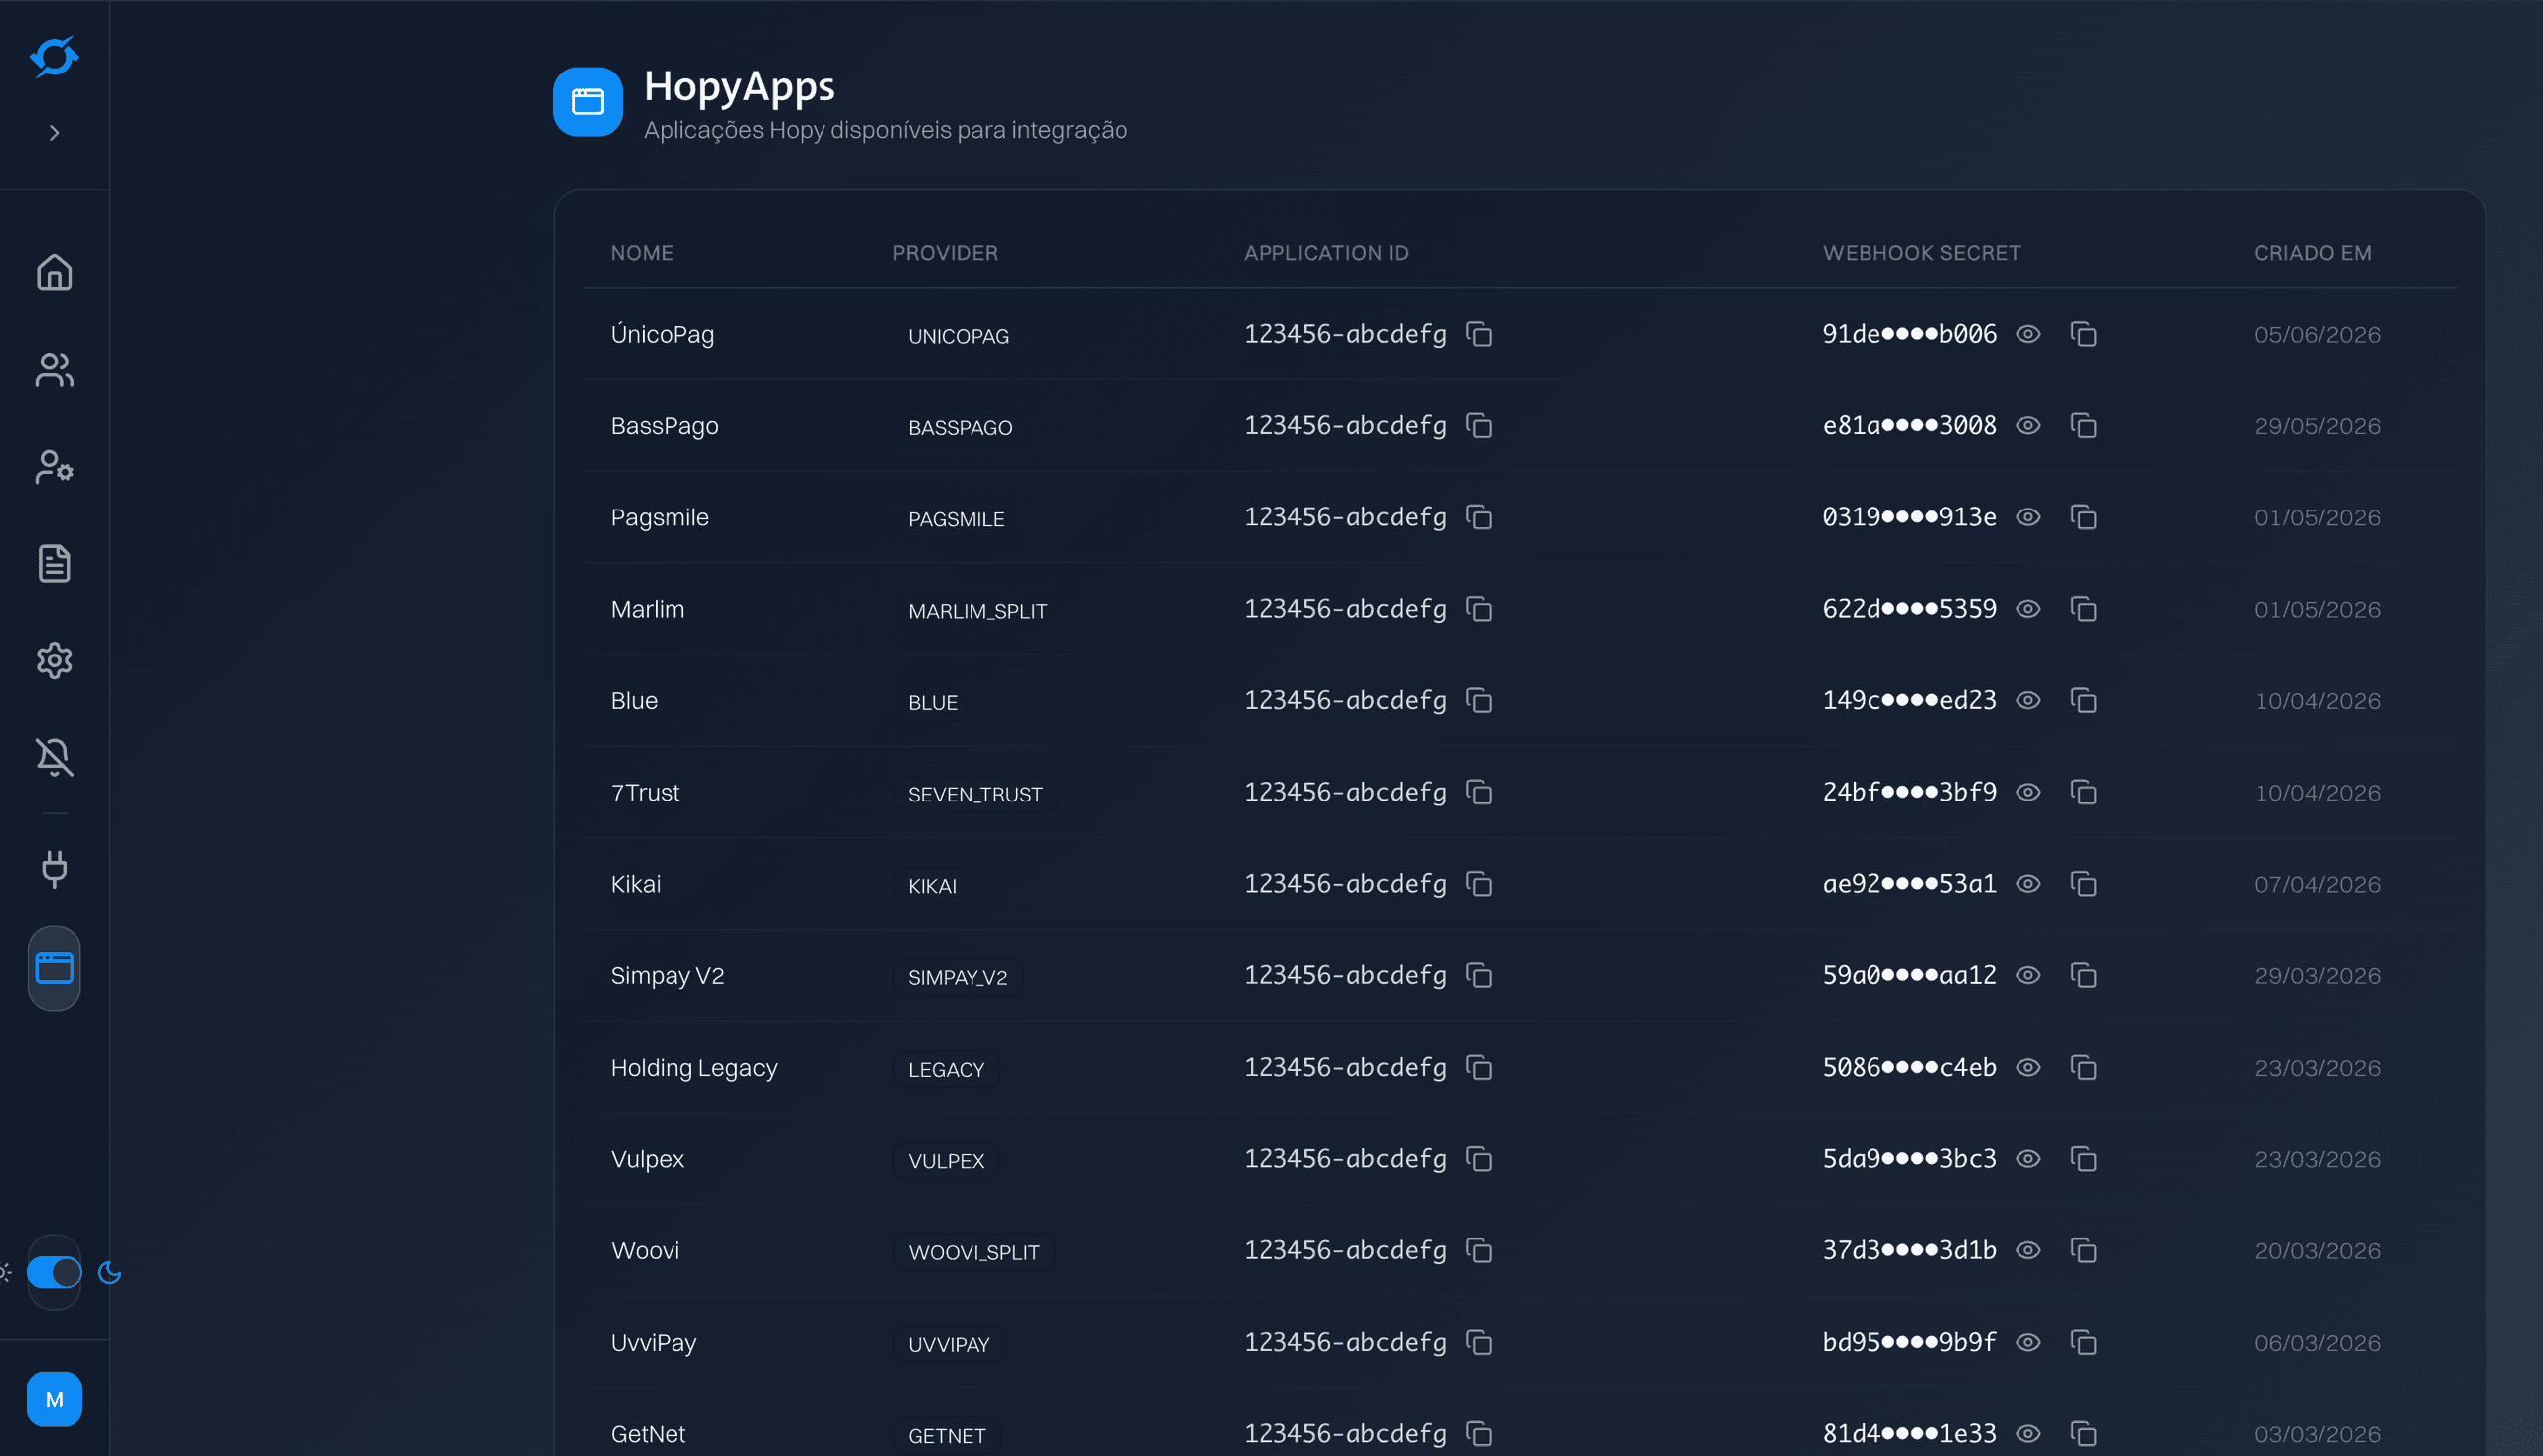
Task: Open the Home page from sidebar
Action: click(x=54, y=272)
